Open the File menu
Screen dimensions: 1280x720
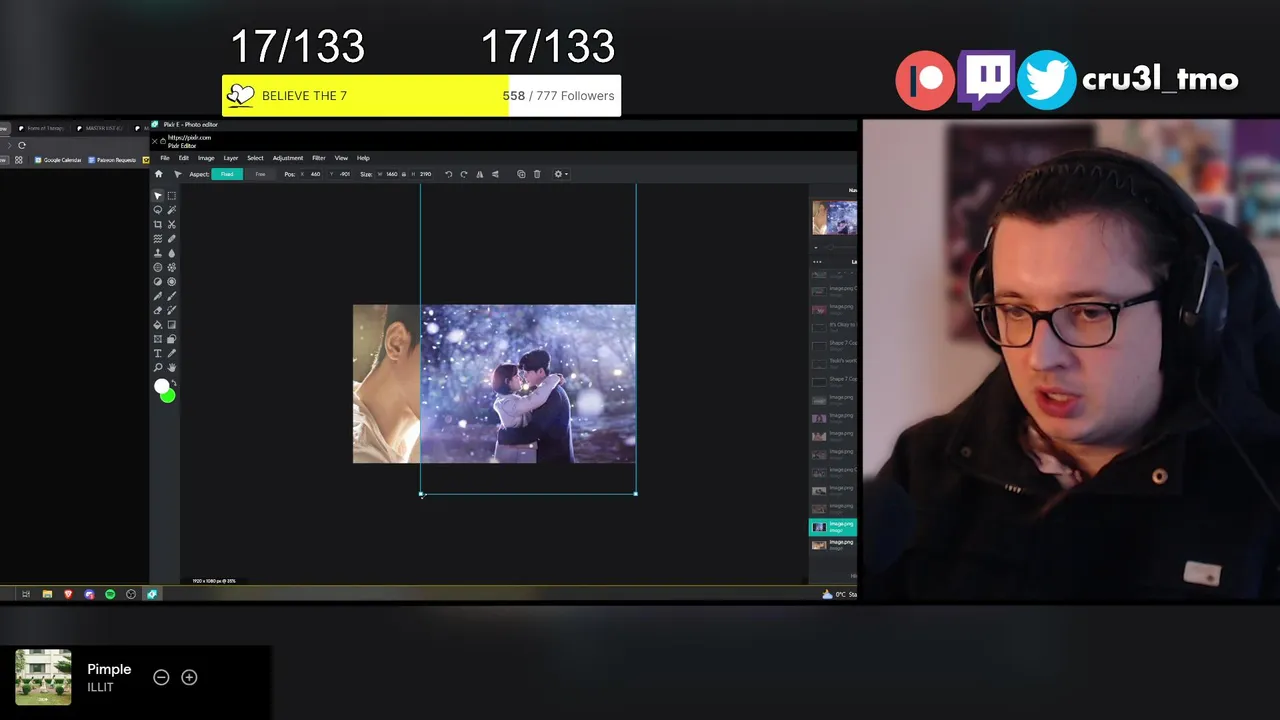click(x=165, y=158)
